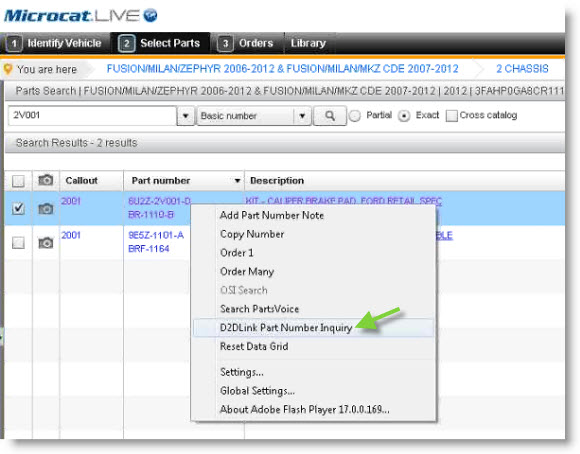Switch to the Library tab

(x=308, y=43)
